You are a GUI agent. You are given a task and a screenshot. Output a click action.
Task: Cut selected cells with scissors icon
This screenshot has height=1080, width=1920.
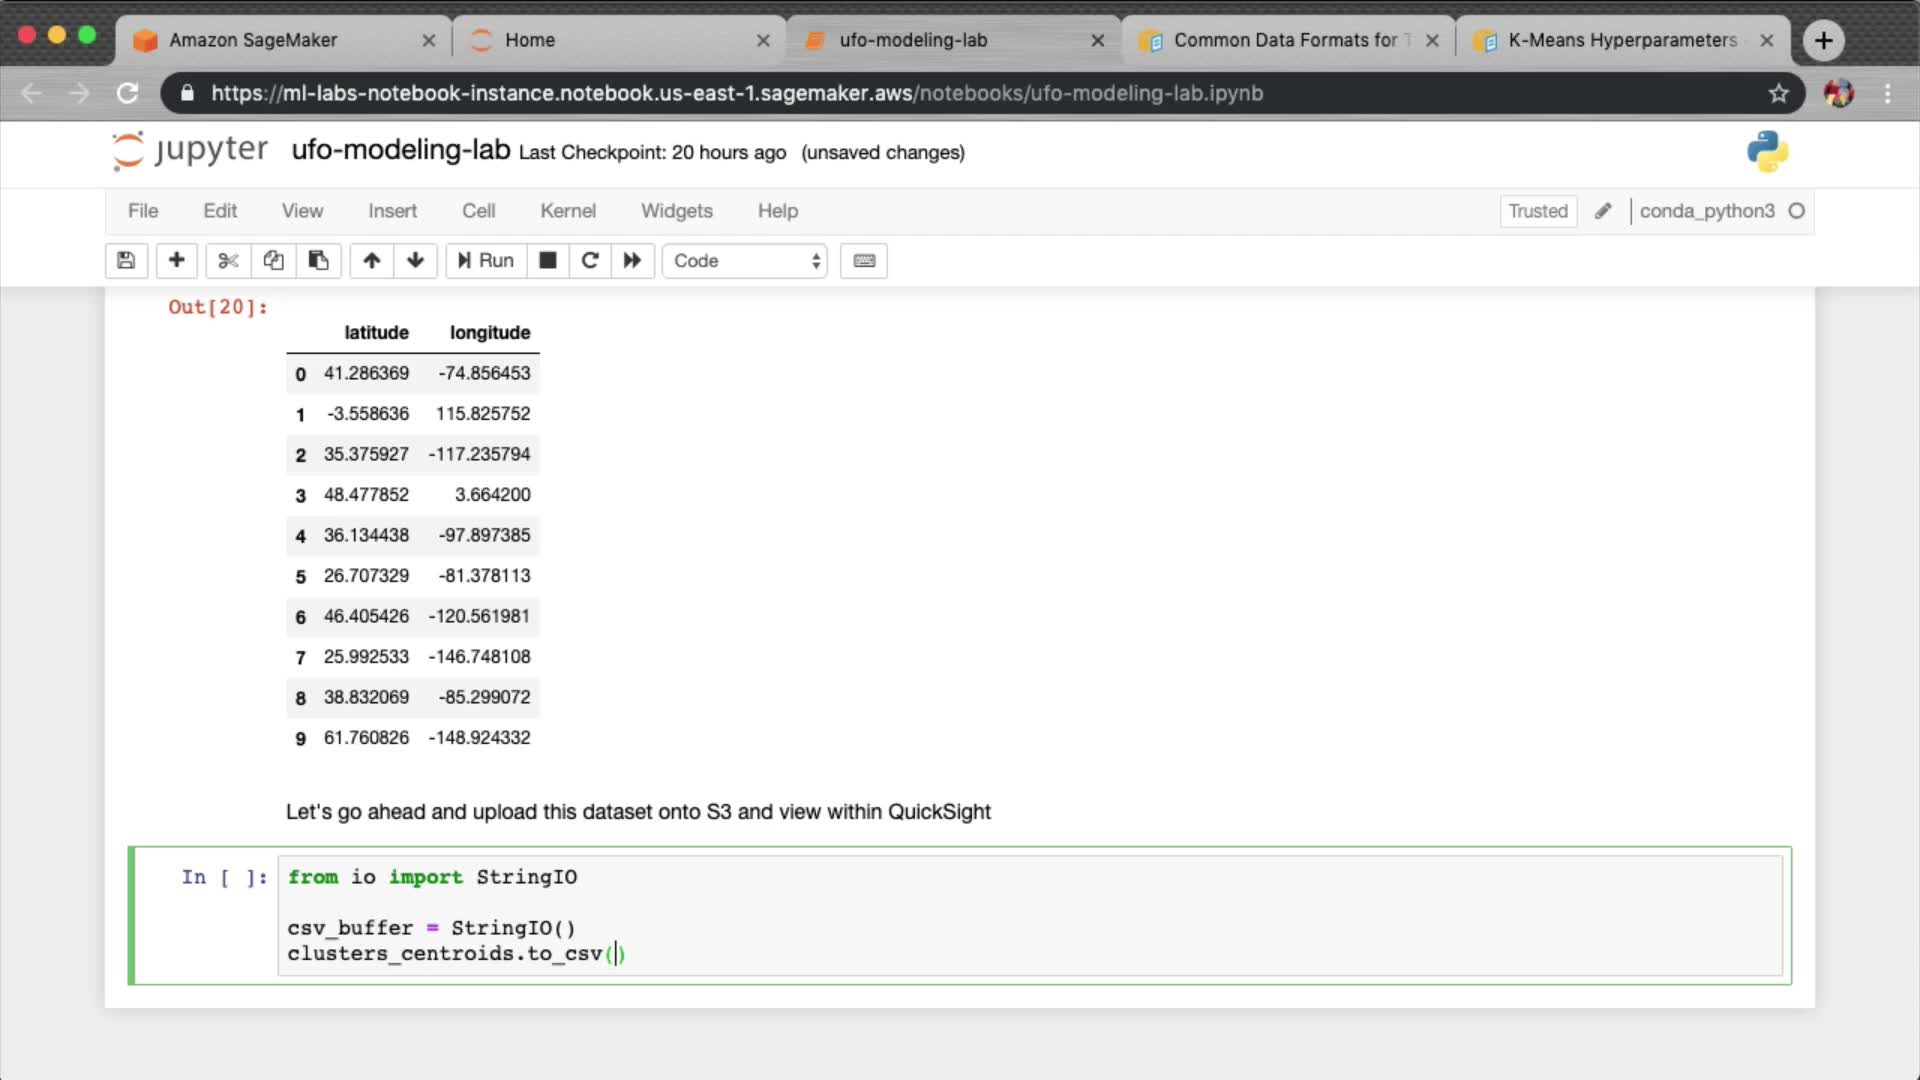(x=228, y=261)
